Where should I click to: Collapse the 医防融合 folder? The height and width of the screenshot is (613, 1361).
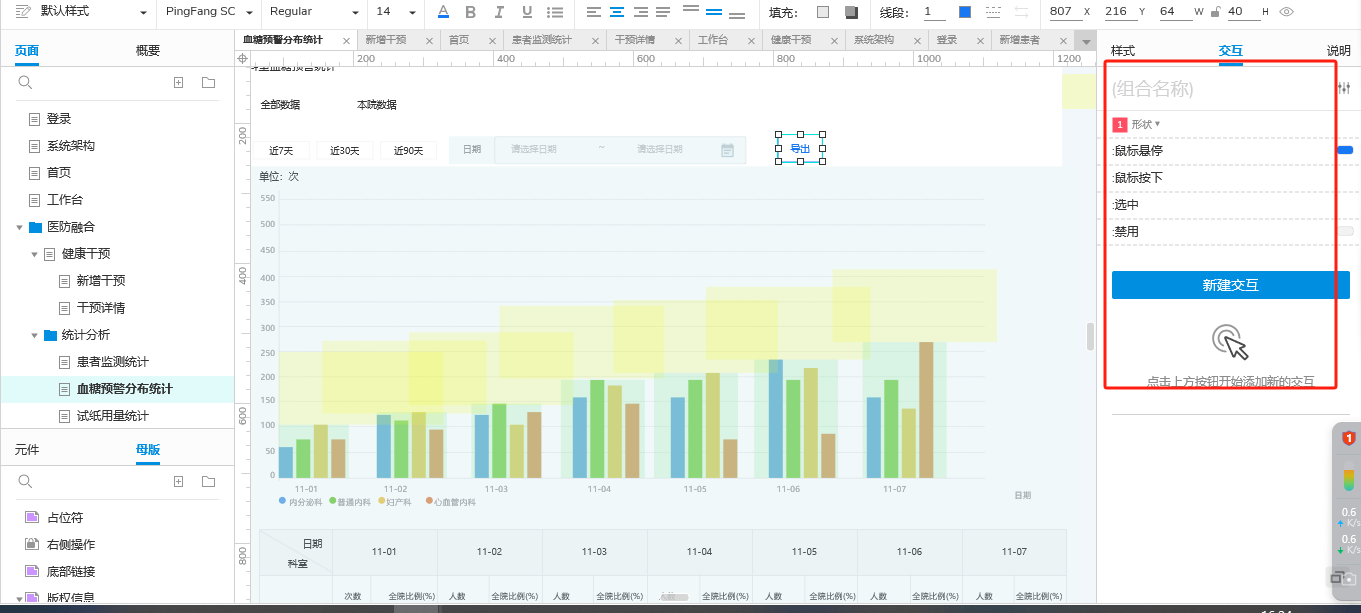[19, 227]
